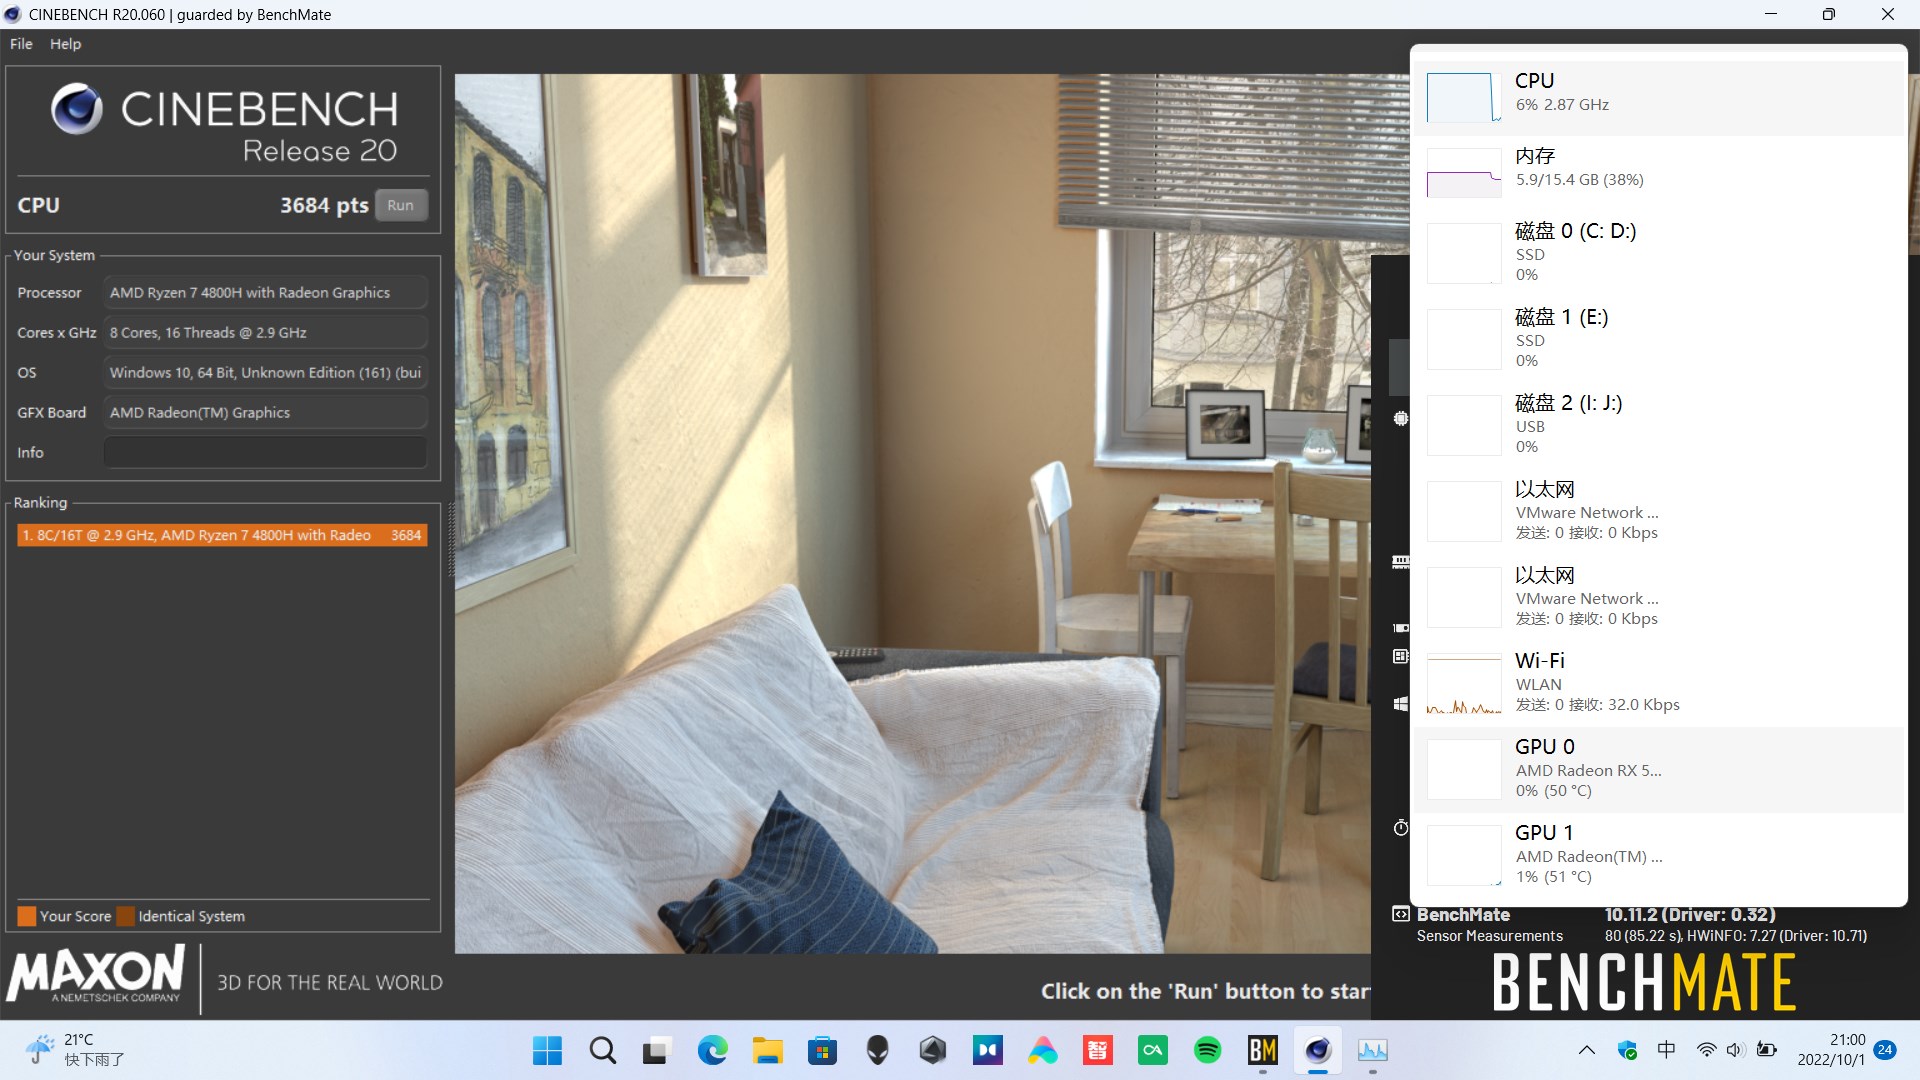The width and height of the screenshot is (1920, 1080).
Task: Open the volume speaker tray icon
Action: pos(1735,1050)
